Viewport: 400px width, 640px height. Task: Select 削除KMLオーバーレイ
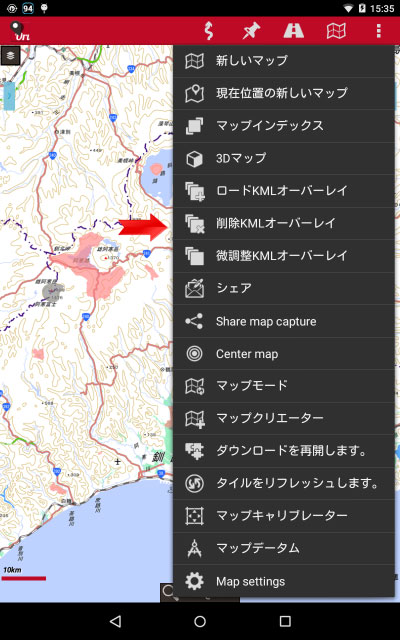(284, 223)
